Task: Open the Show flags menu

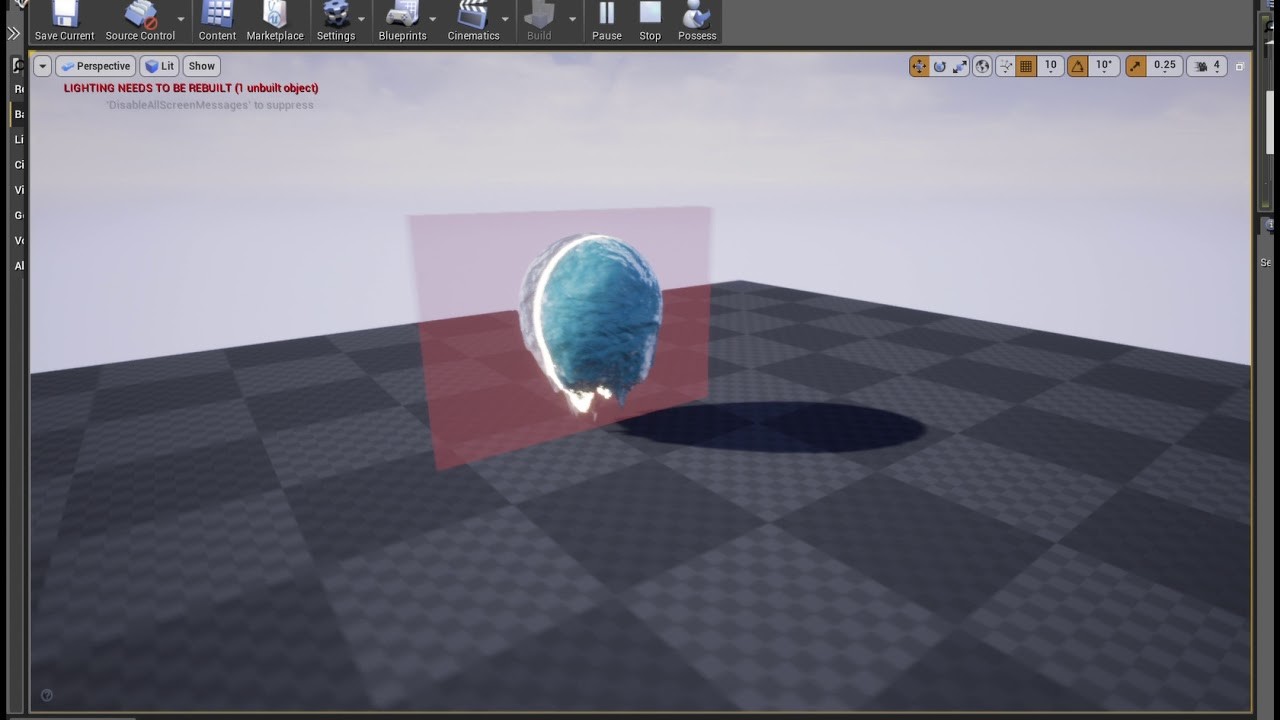Action: click(x=202, y=66)
